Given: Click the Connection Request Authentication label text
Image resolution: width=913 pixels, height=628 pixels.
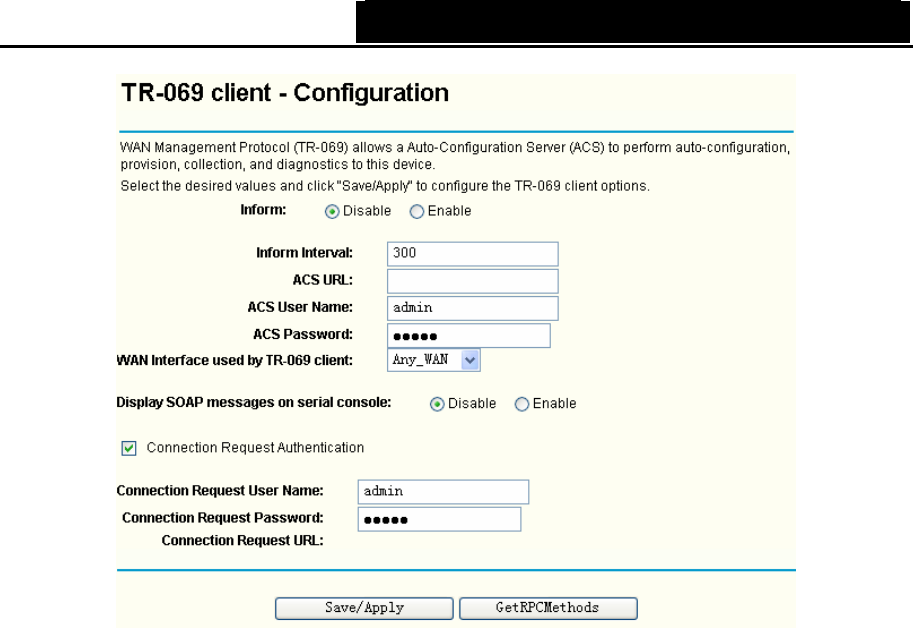Looking at the screenshot, I should point(255,448).
